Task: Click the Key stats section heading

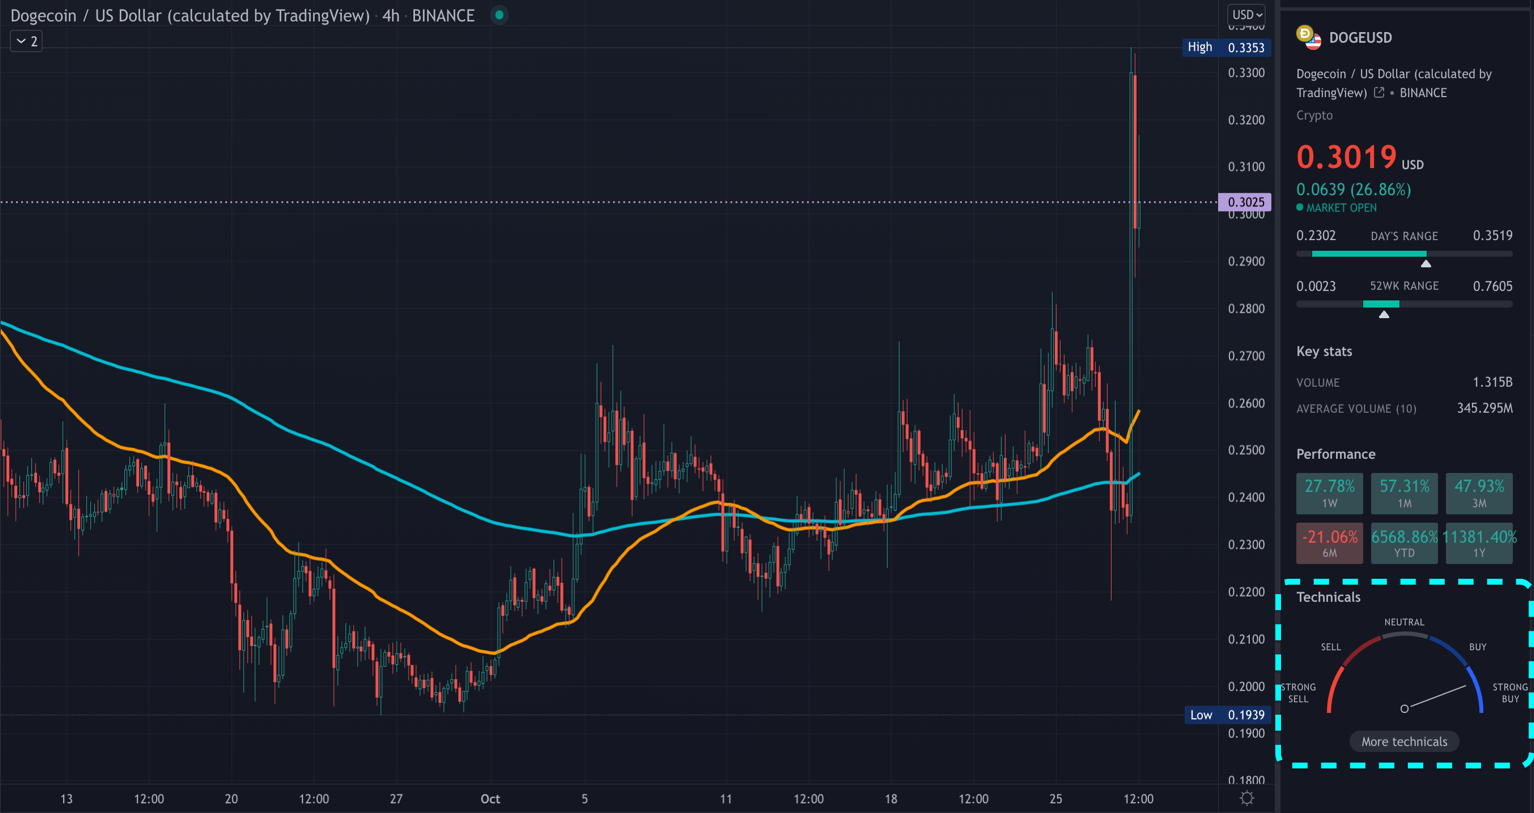Action: [x=1324, y=351]
